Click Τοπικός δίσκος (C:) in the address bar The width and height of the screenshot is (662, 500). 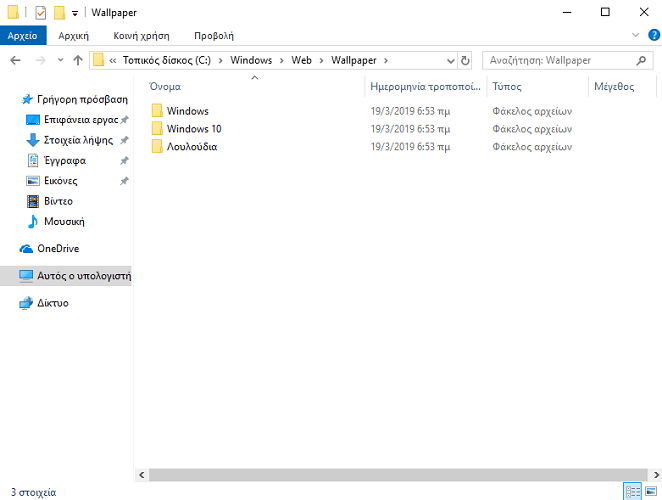tap(167, 60)
